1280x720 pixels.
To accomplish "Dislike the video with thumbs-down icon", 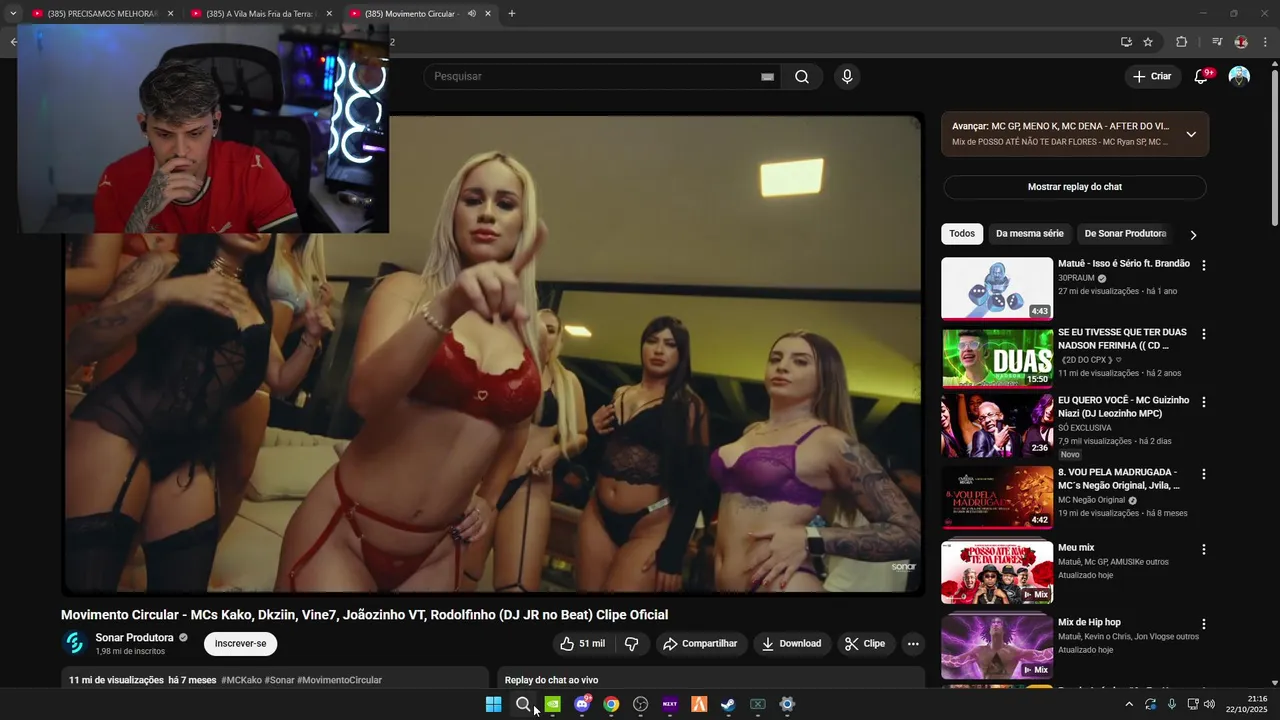I will point(631,644).
